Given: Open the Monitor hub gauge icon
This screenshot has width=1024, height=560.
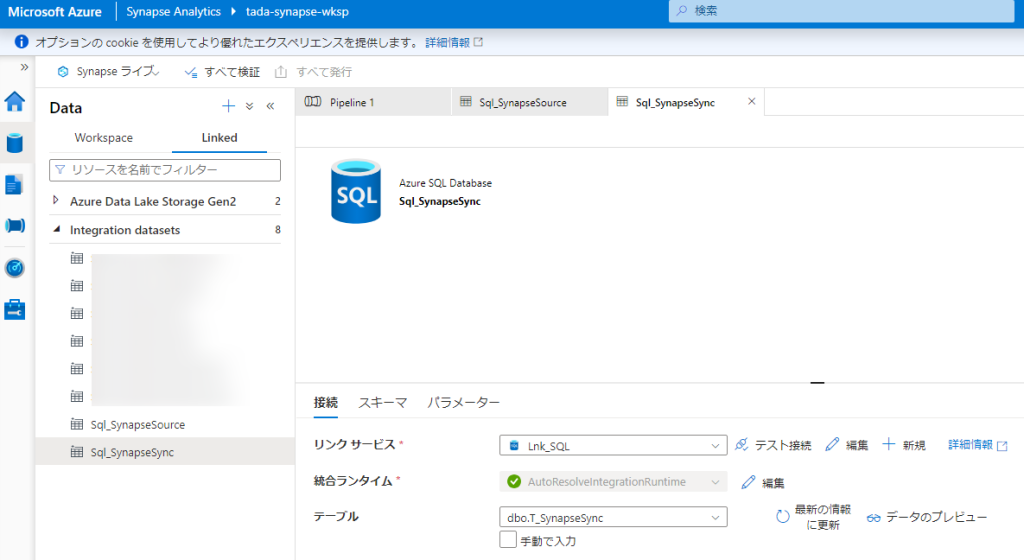Looking at the screenshot, I should pos(14,268).
